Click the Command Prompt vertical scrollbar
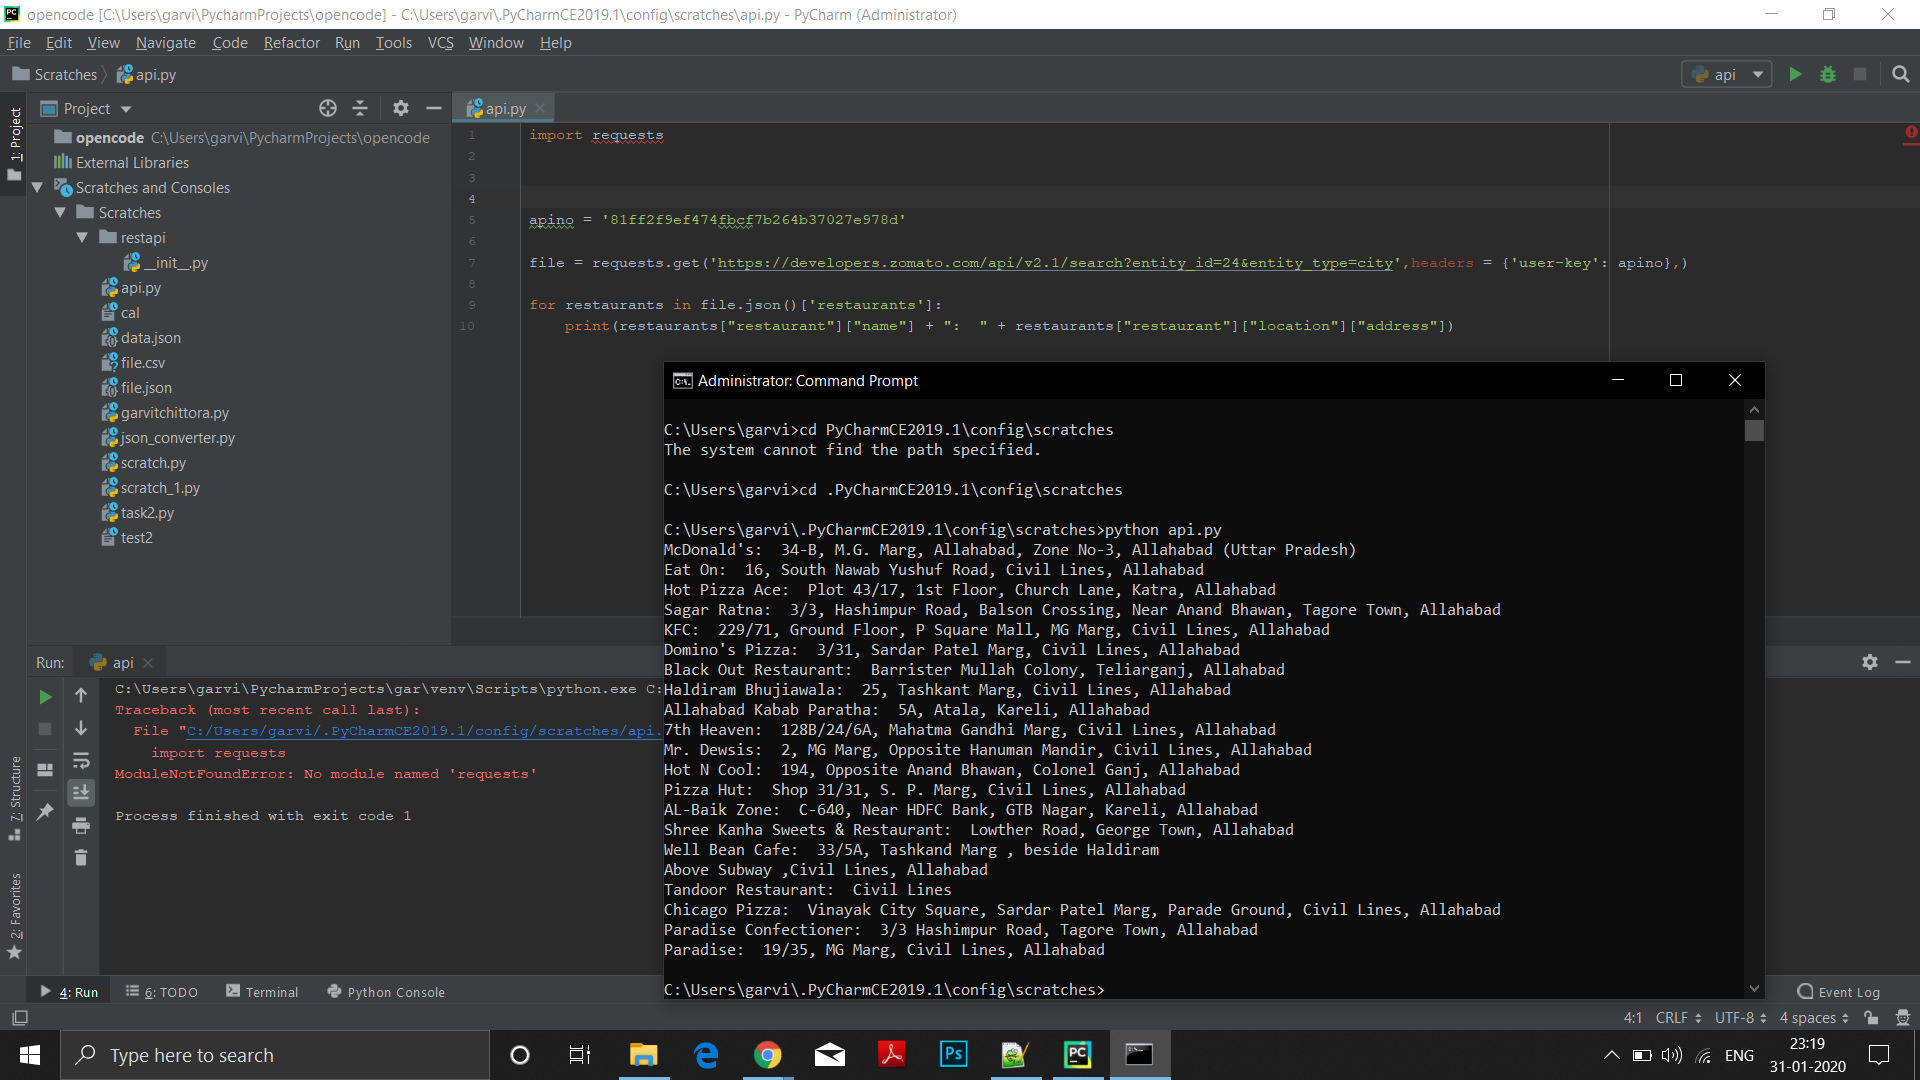The width and height of the screenshot is (1920, 1080). tap(1754, 431)
